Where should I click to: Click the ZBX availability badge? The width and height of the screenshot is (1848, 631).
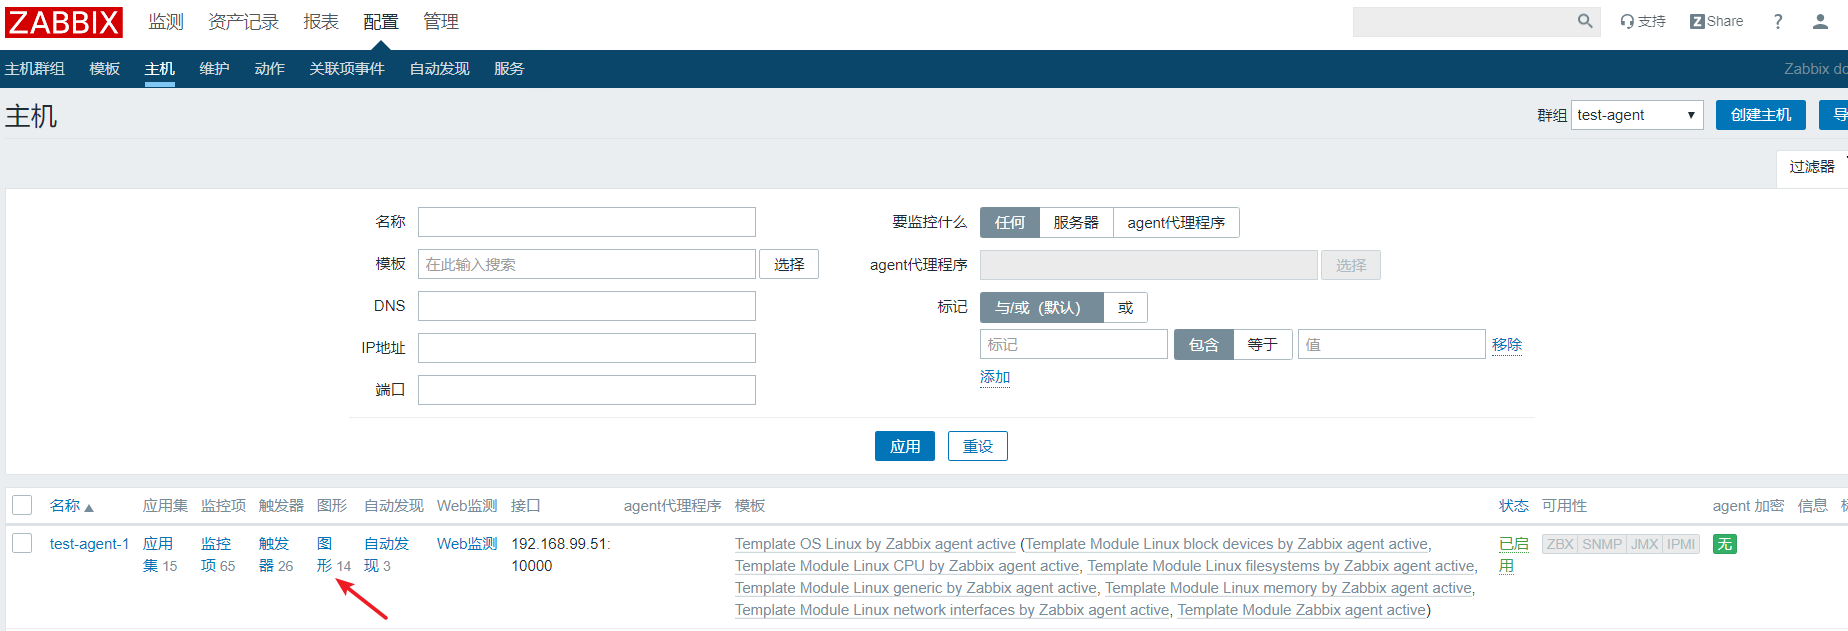(x=1560, y=544)
